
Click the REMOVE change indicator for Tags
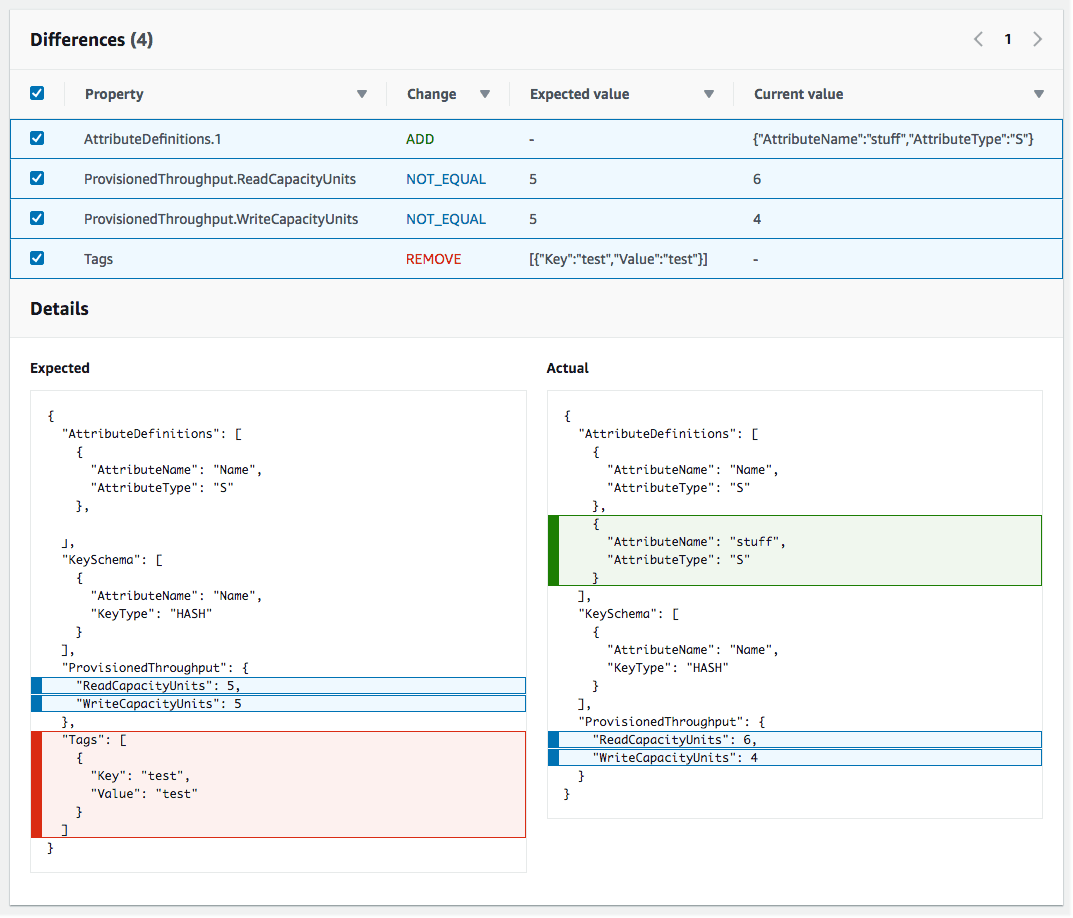(x=433, y=258)
